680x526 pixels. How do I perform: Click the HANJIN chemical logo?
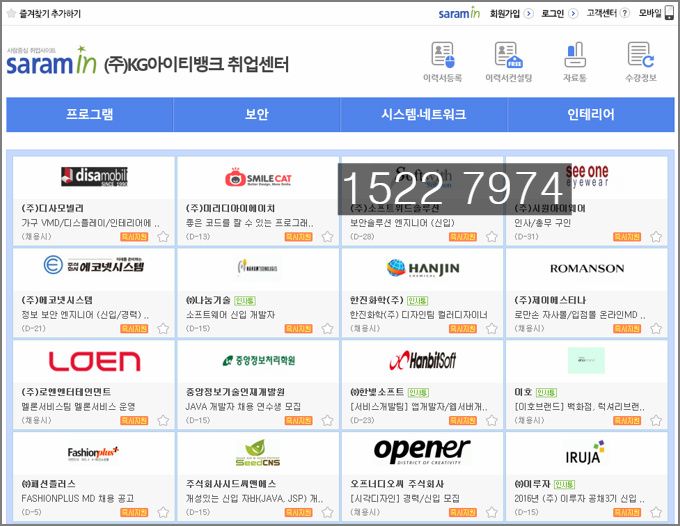tap(423, 268)
